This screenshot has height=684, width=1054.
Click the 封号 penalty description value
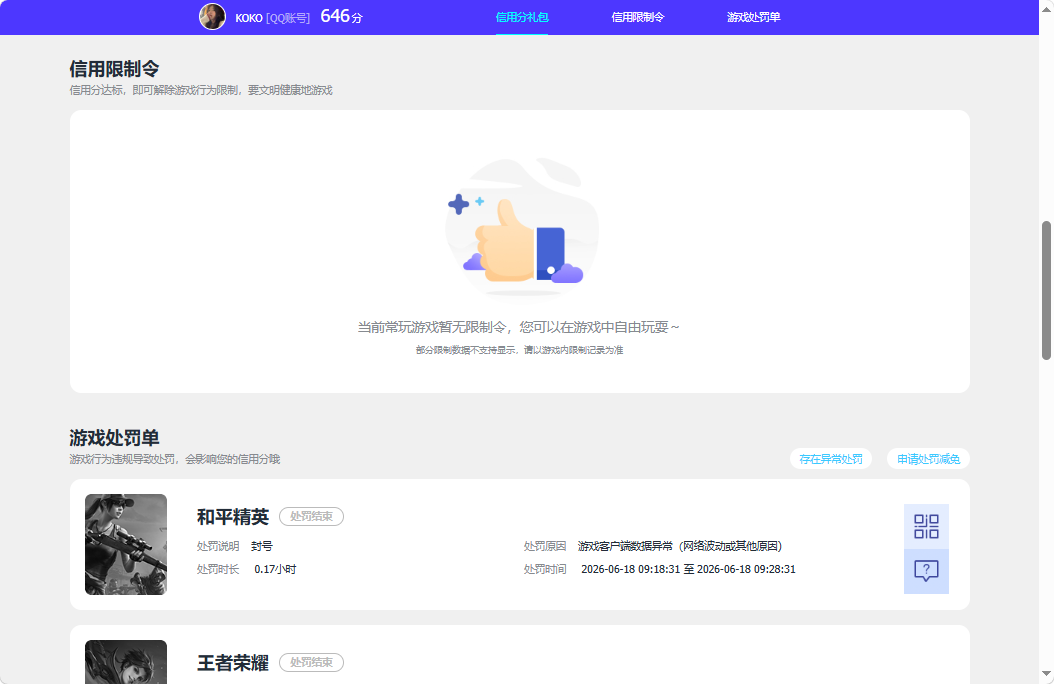pyautogui.click(x=261, y=546)
